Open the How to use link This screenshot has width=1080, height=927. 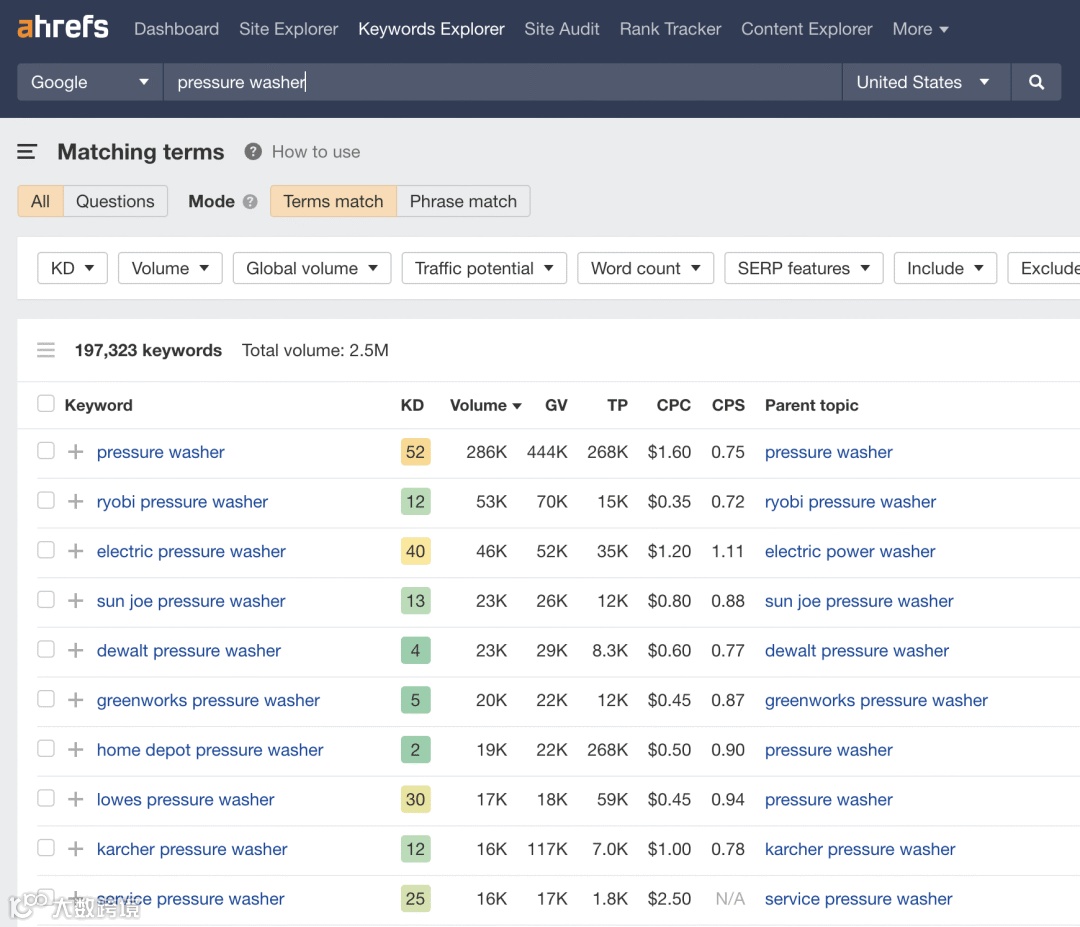tap(315, 152)
